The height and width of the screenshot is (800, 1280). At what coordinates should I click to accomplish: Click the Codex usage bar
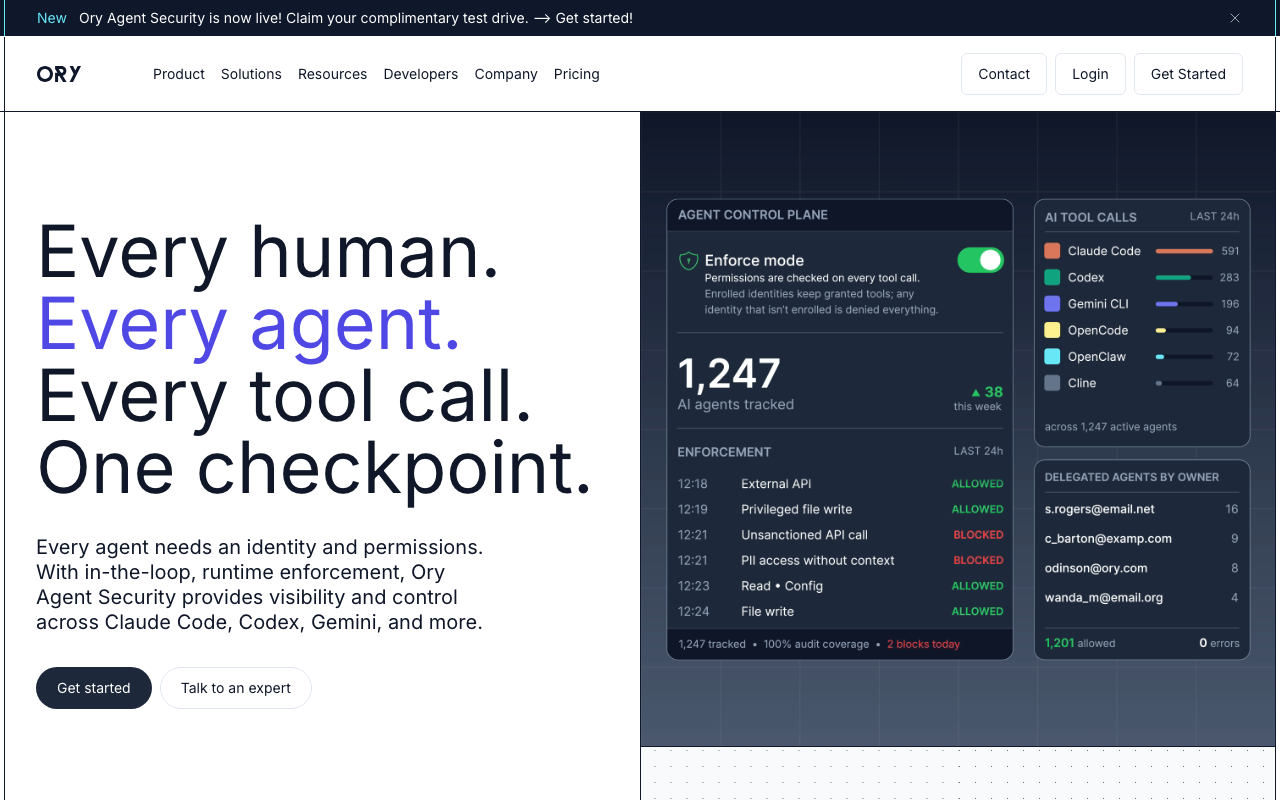click(x=1184, y=277)
